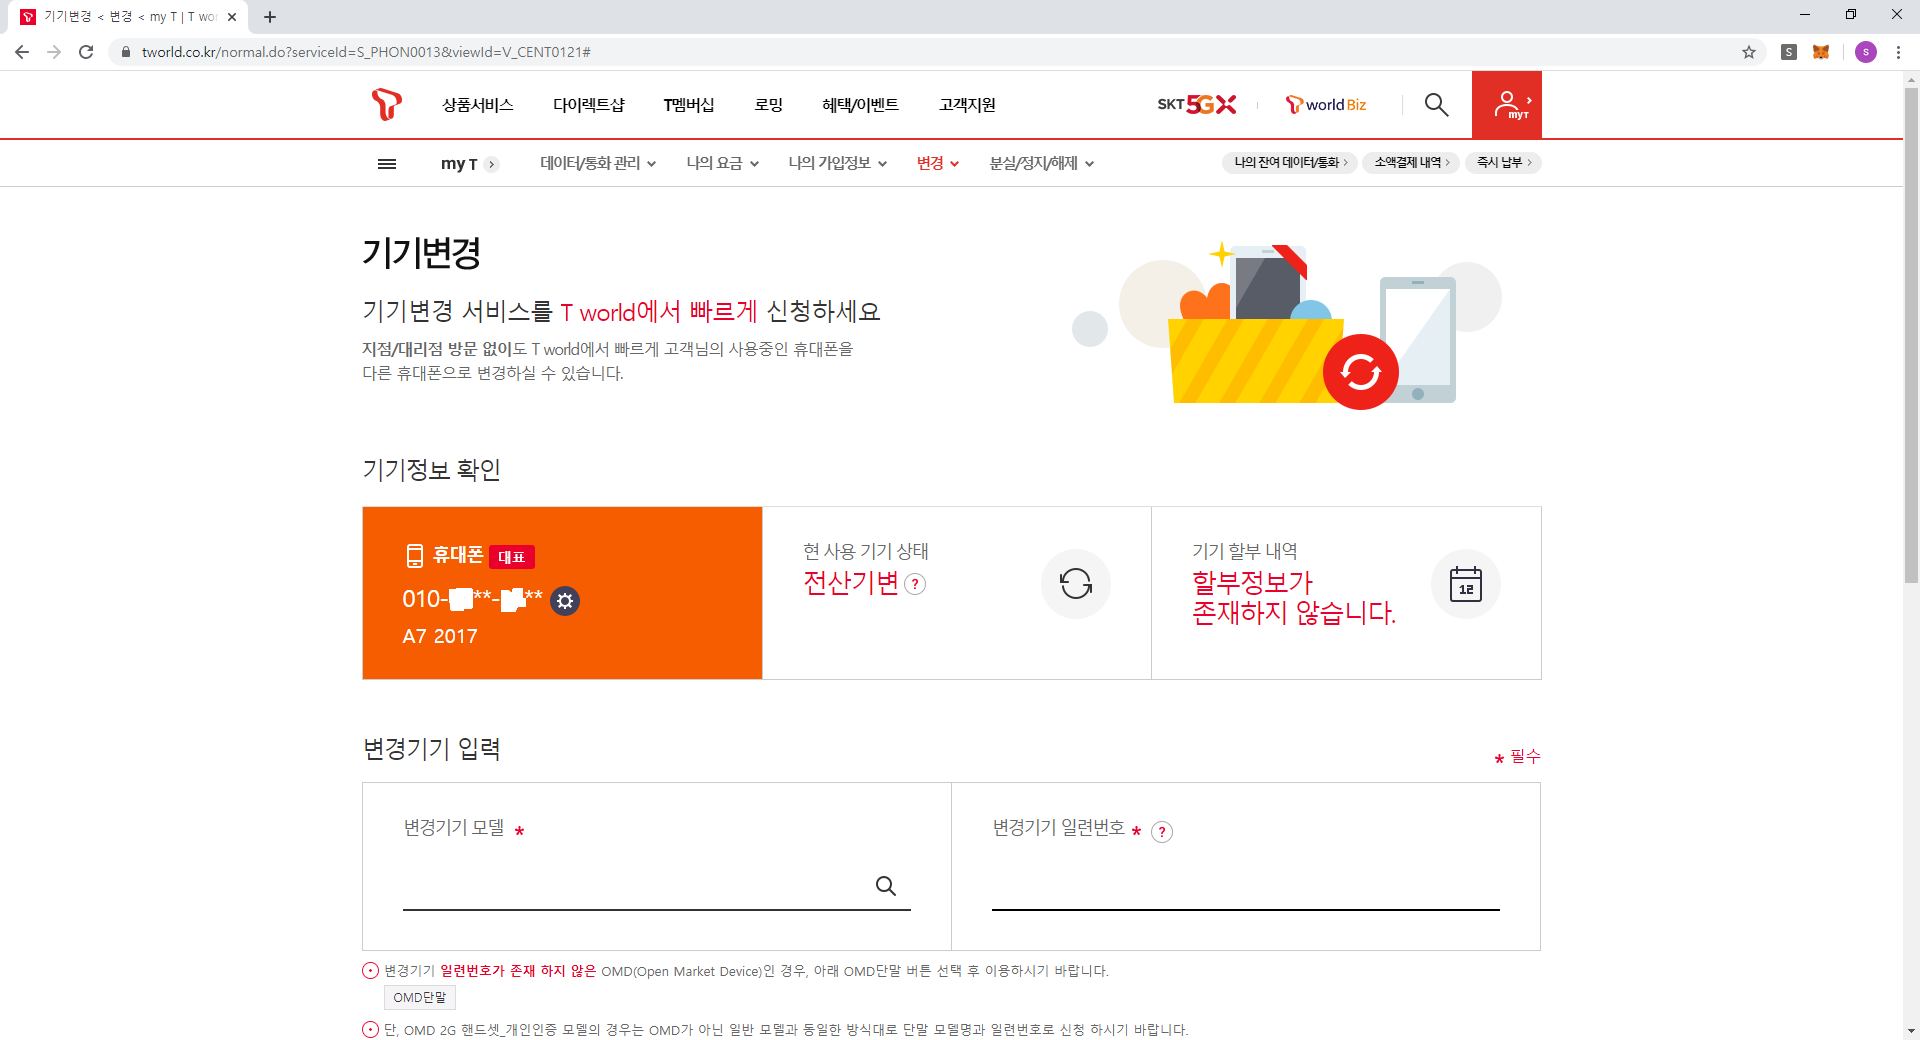Image resolution: width=1920 pixels, height=1040 pixels.
Task: Click the 변경기기 일련번호 input field
Action: point(1246,886)
